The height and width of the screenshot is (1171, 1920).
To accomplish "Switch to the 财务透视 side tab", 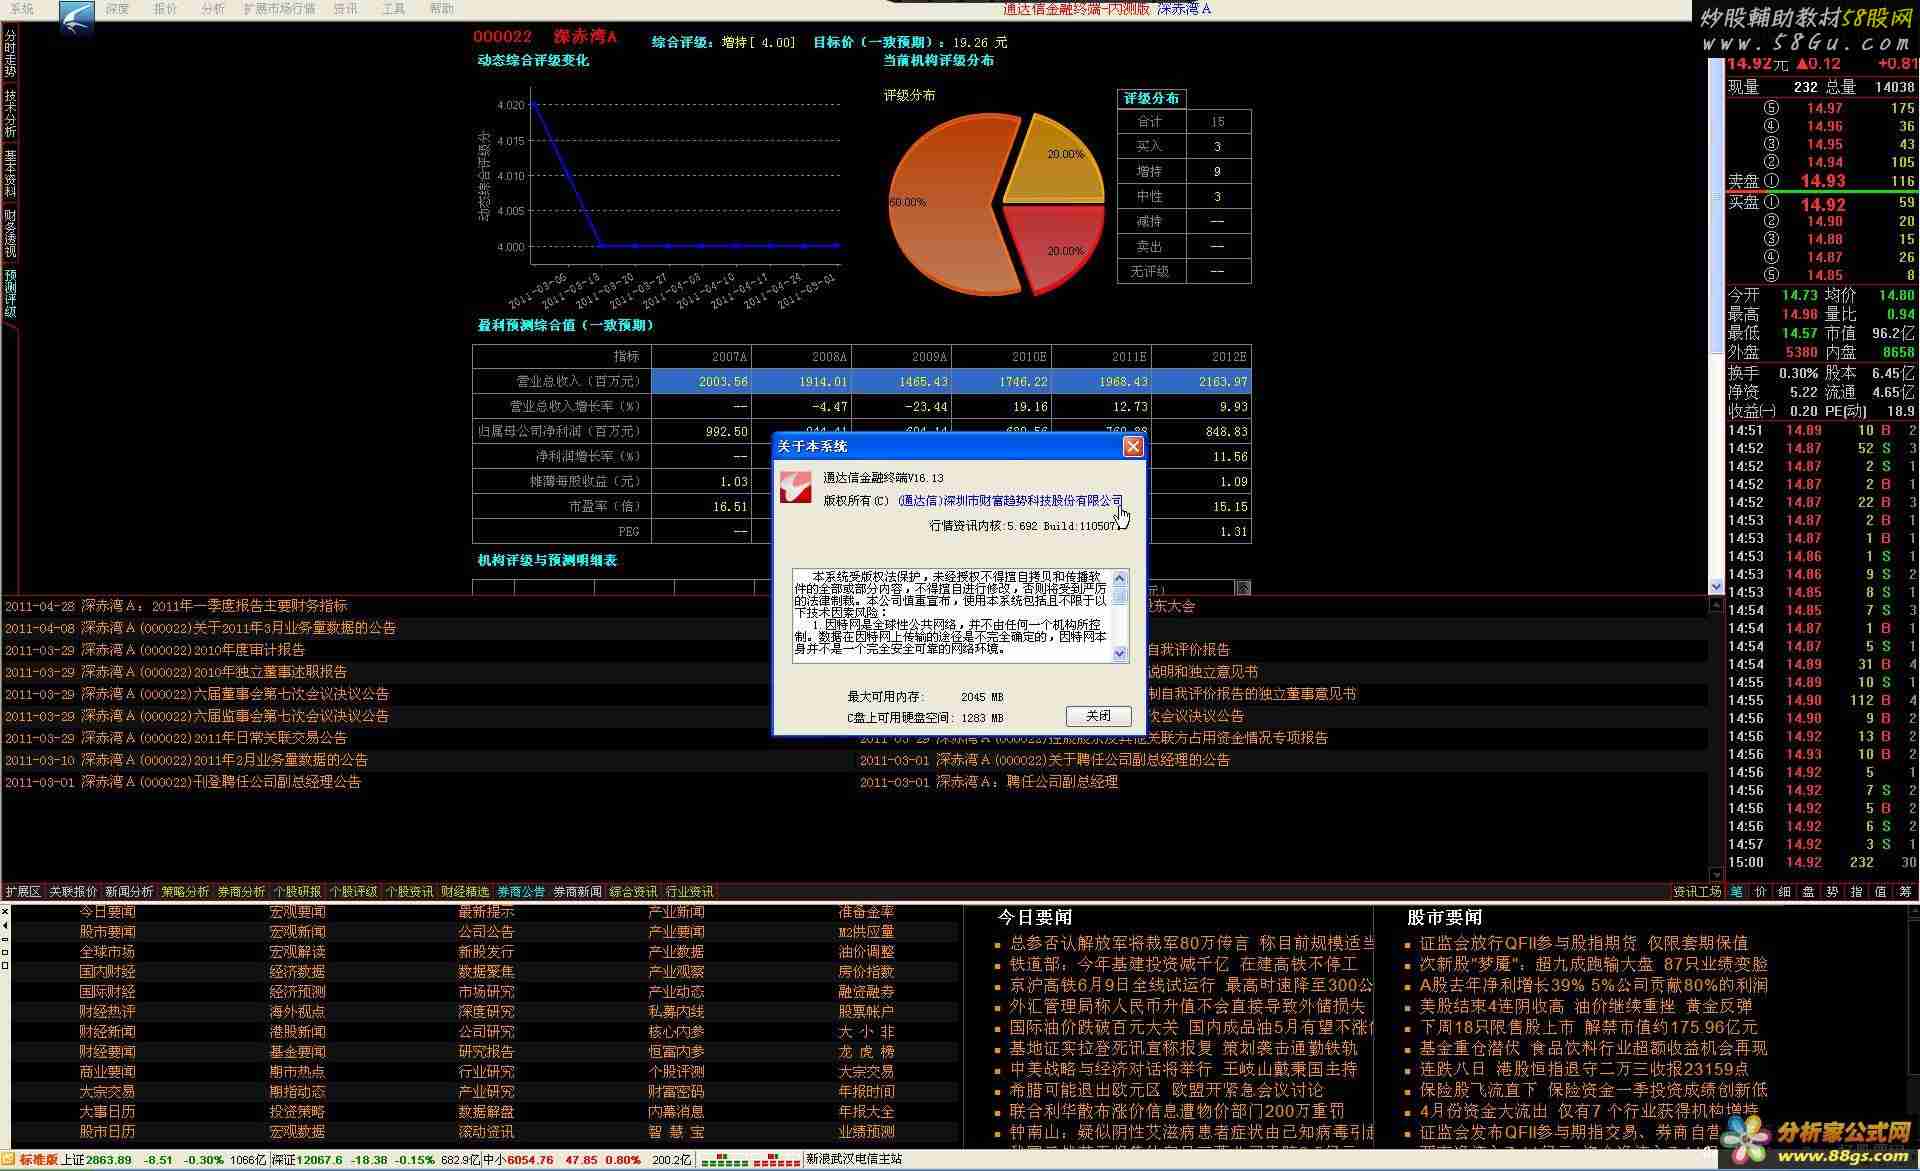I will 10,233.
